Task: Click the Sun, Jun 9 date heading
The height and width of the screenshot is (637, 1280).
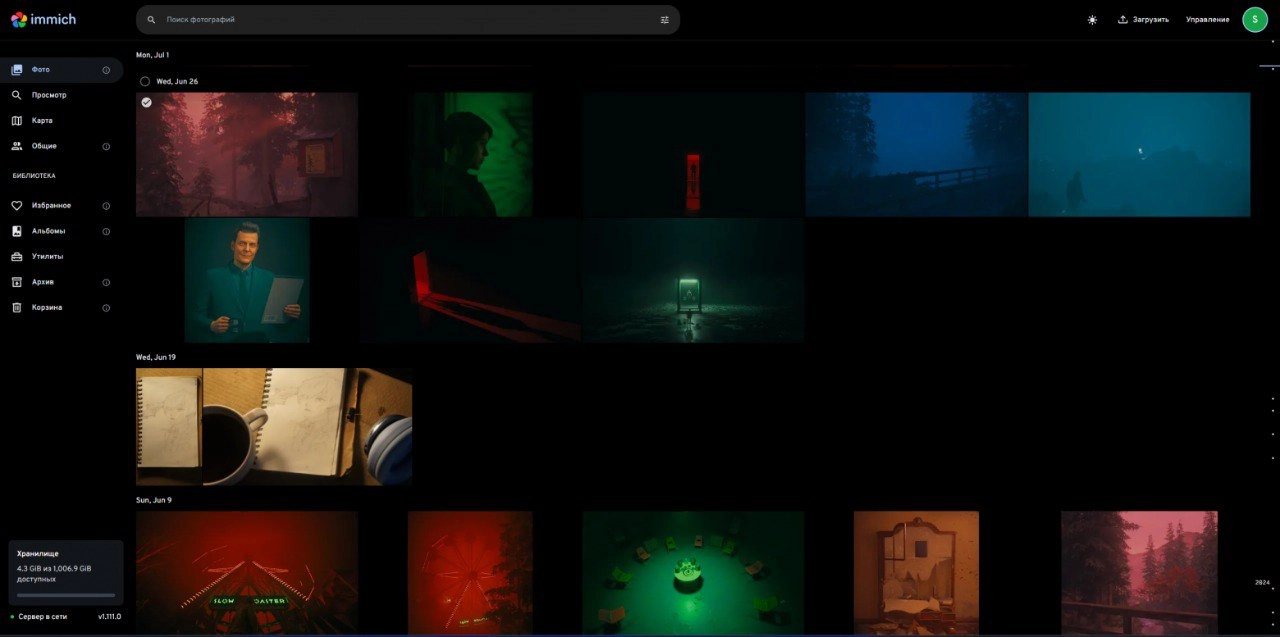Action: (154, 500)
